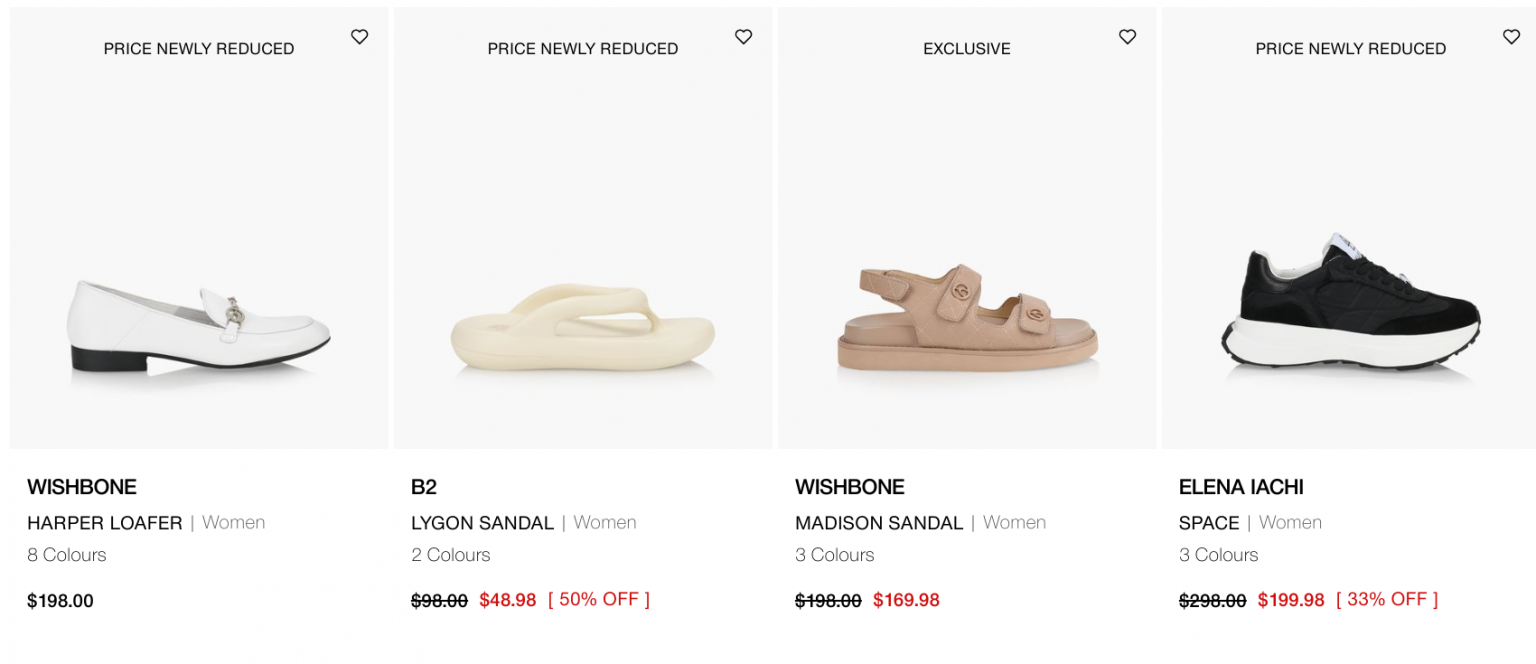The image size is (1536, 664).
Task: Click the heart icon on the Lygon Sandal
Action: click(743, 36)
